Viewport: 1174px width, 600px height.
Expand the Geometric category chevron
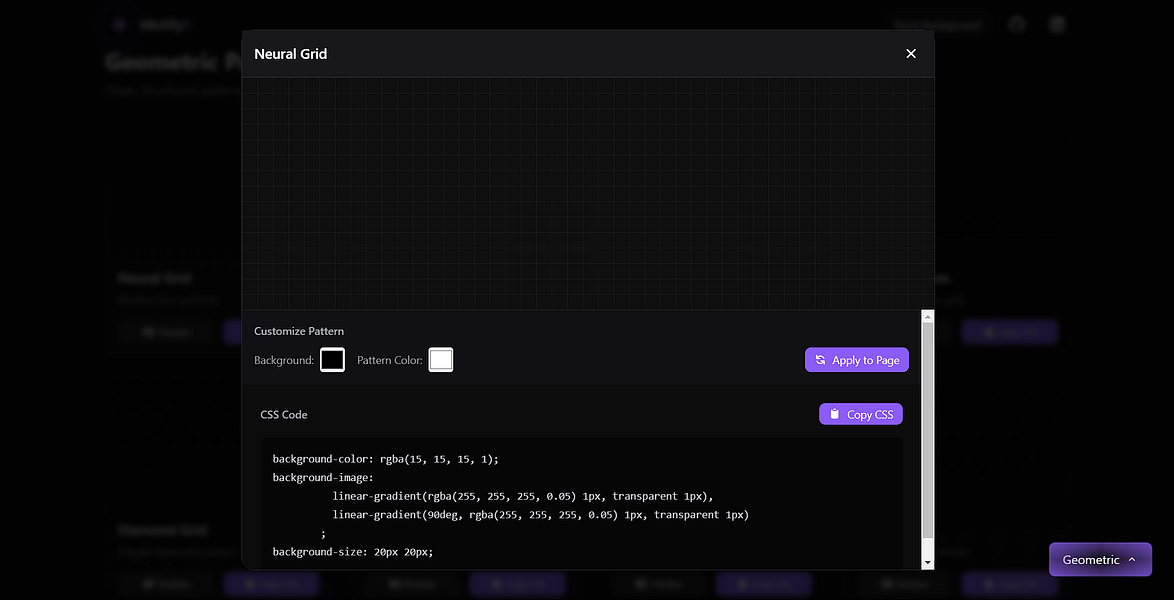click(1131, 560)
